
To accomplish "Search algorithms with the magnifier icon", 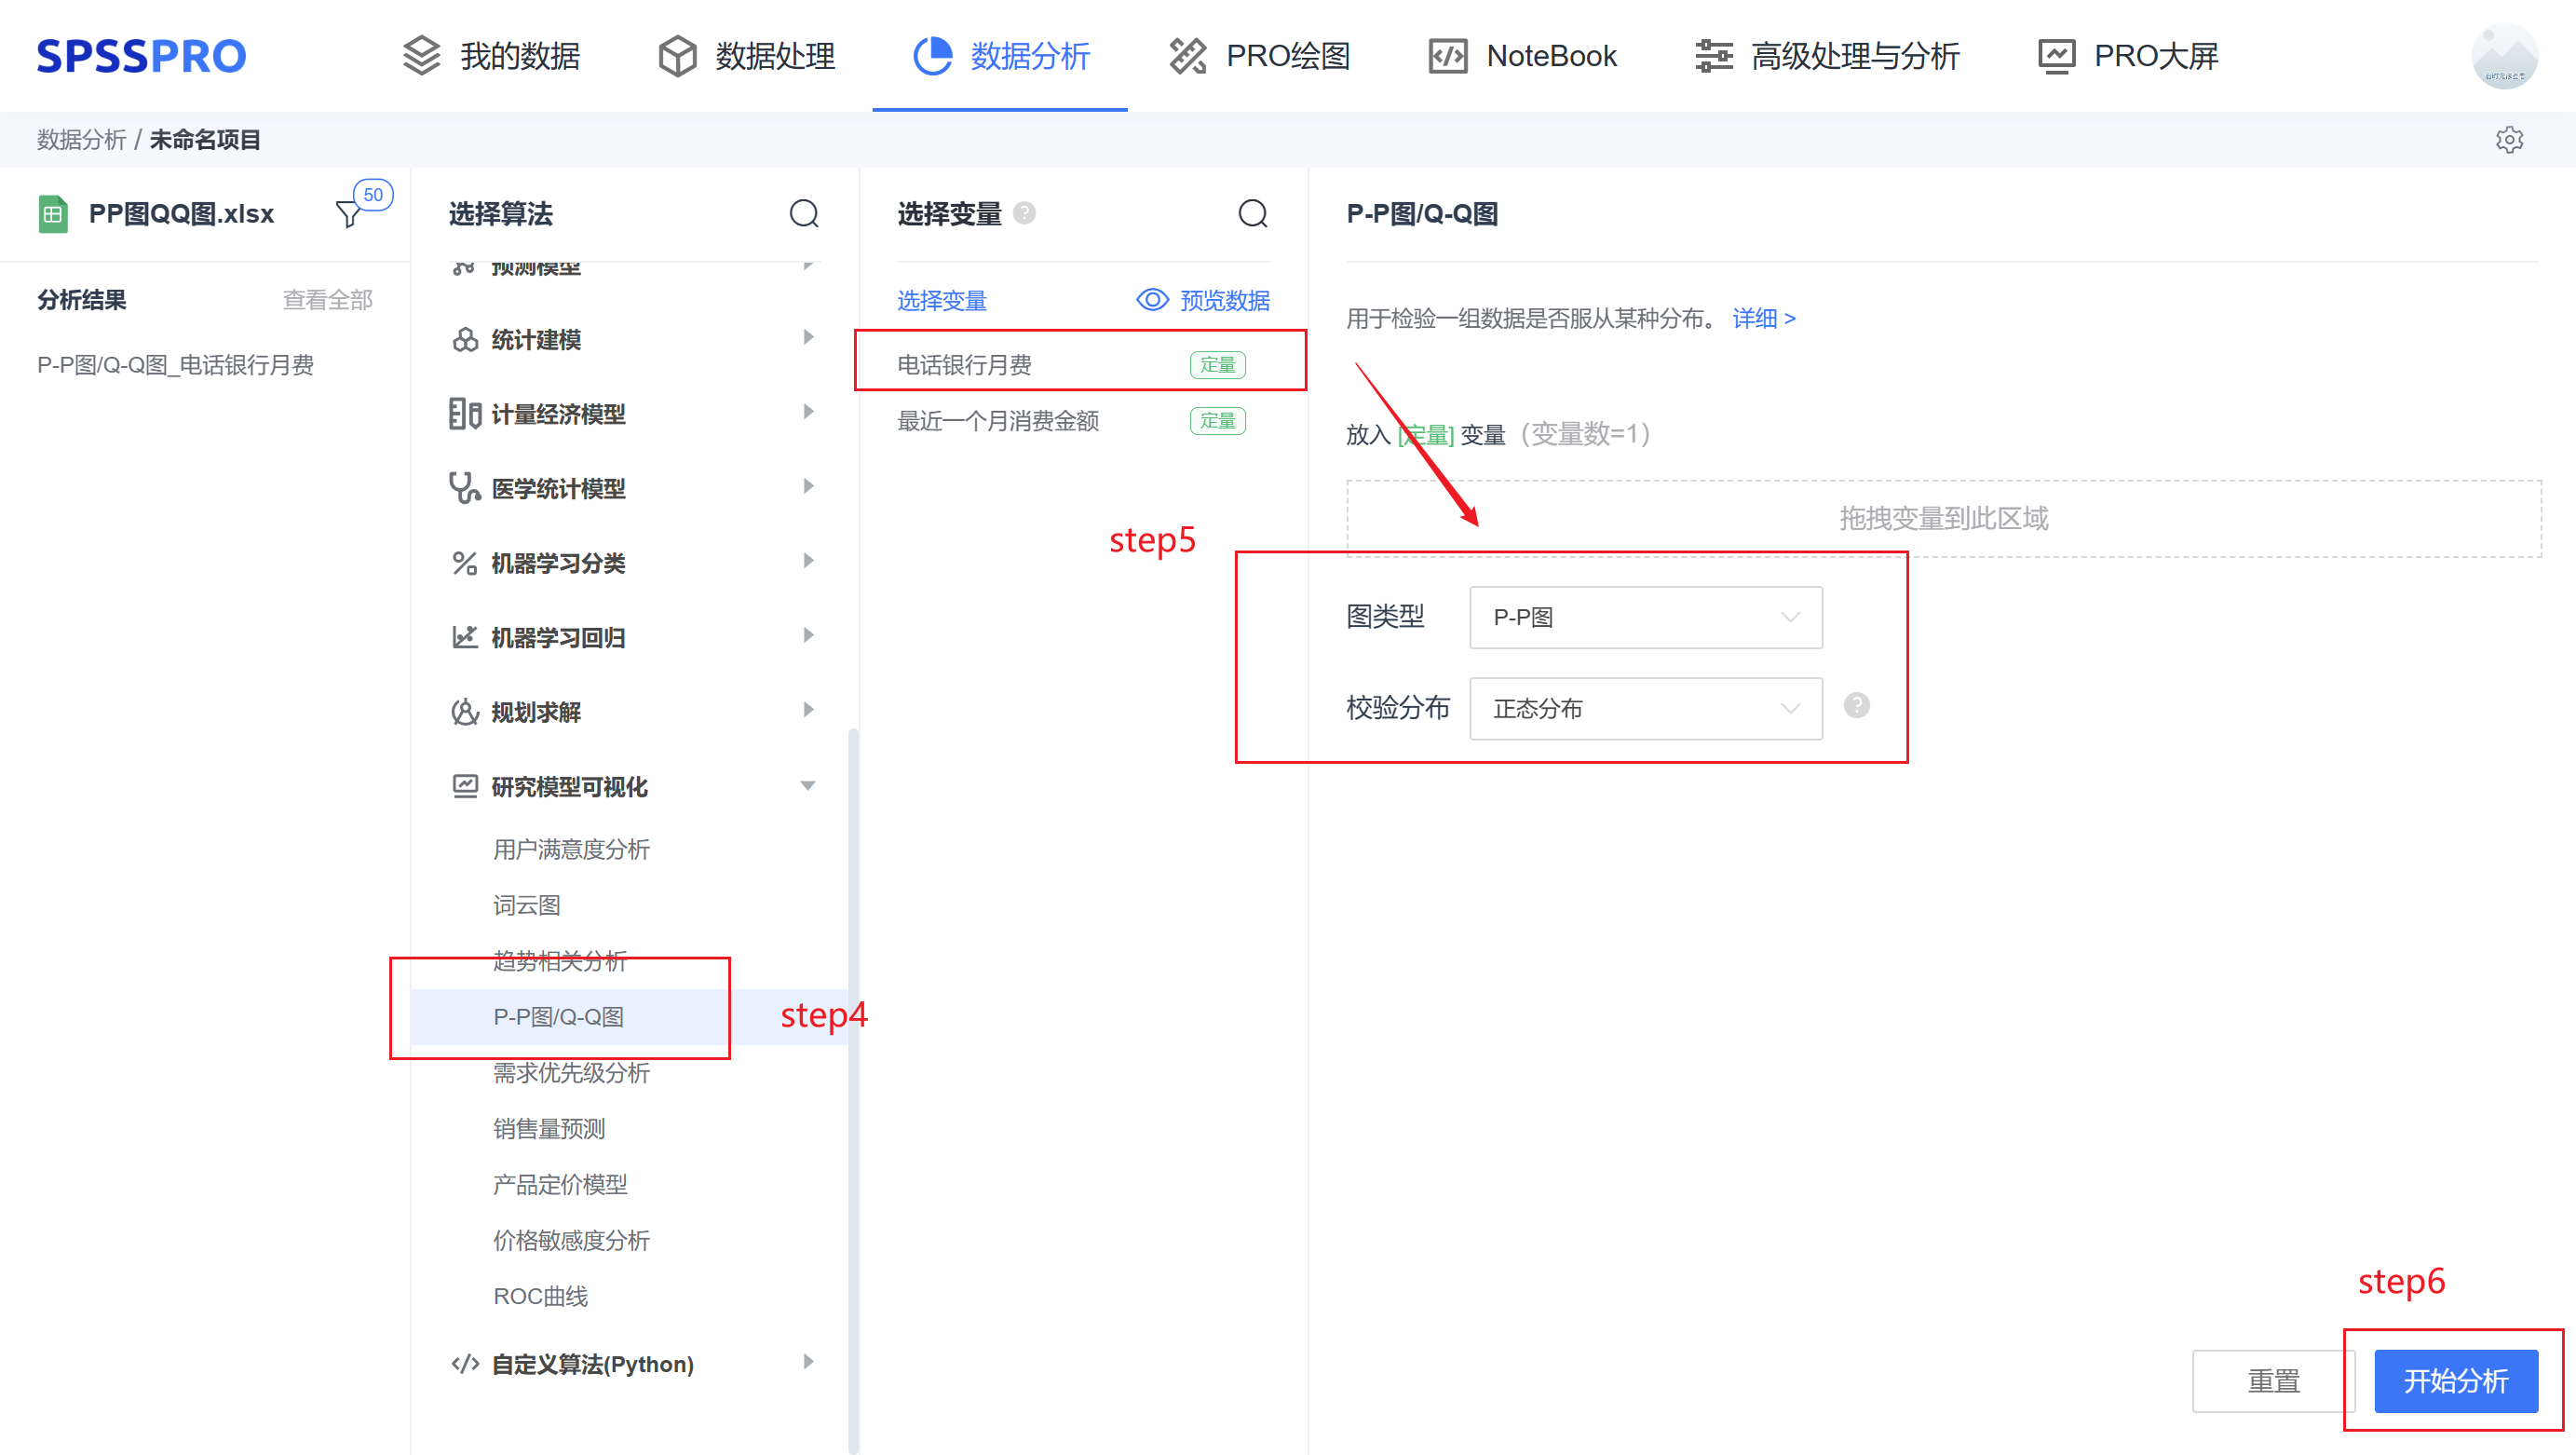I will coord(804,213).
